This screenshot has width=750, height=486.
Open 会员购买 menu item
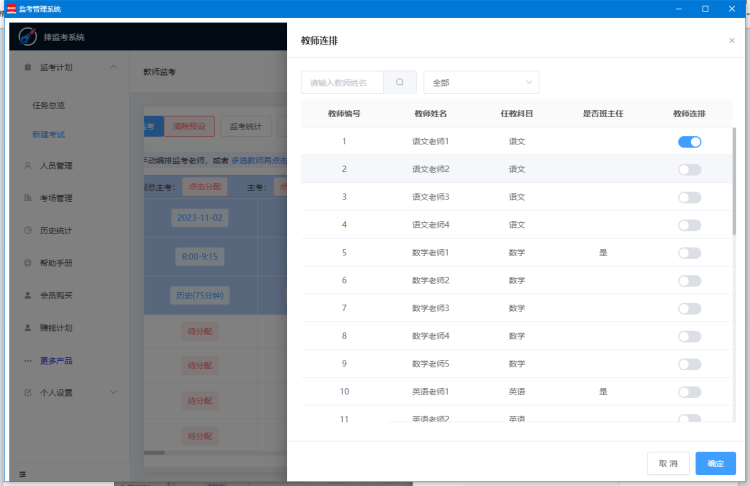56,295
